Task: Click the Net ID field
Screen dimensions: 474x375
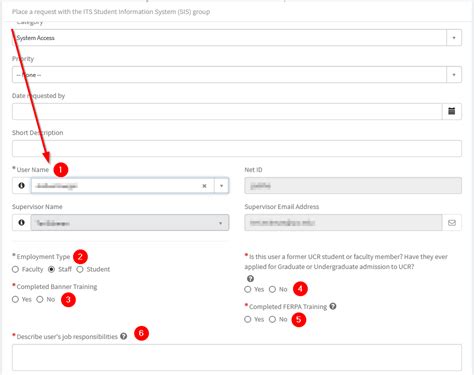Action: pos(353,186)
